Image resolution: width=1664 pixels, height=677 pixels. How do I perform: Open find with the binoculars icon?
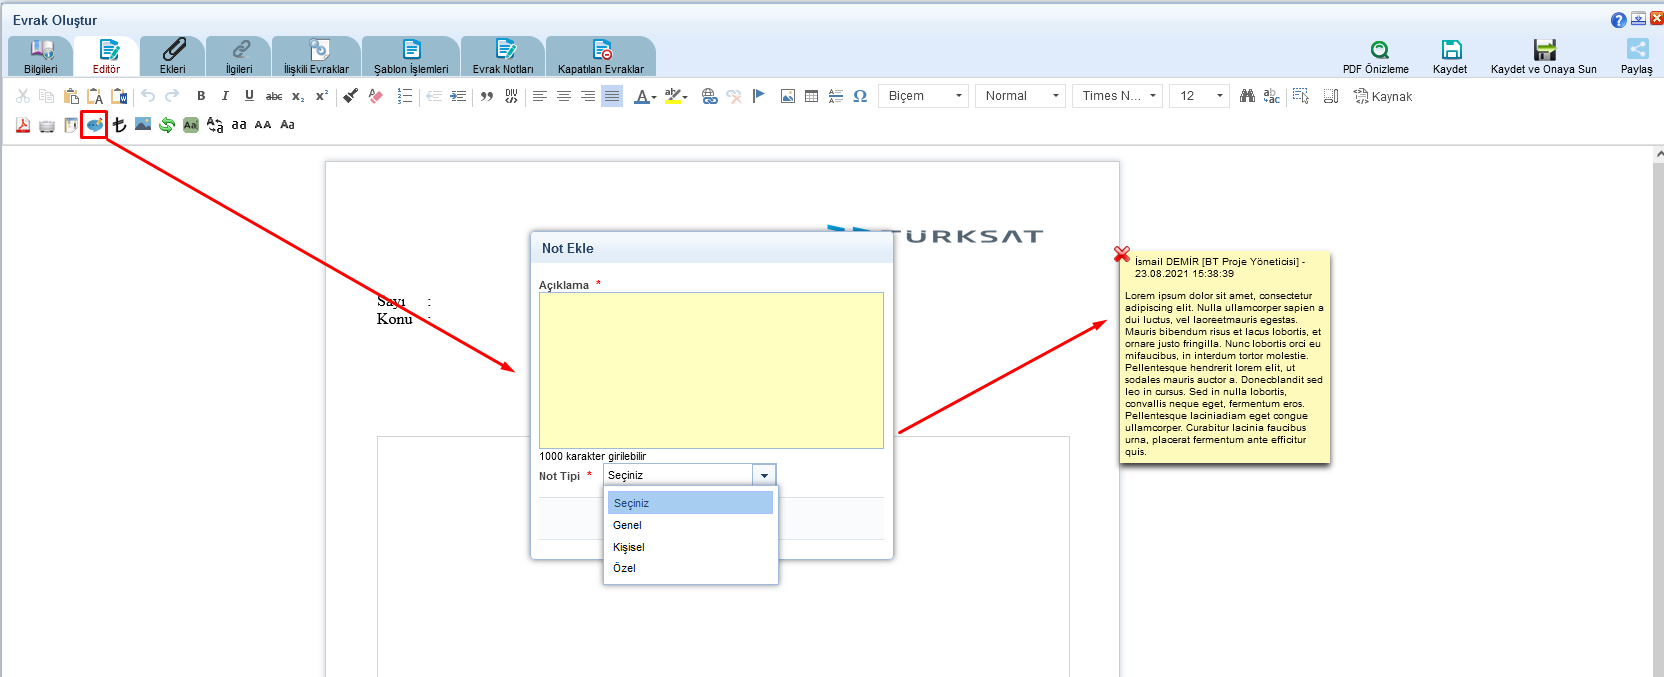[x=1247, y=96]
